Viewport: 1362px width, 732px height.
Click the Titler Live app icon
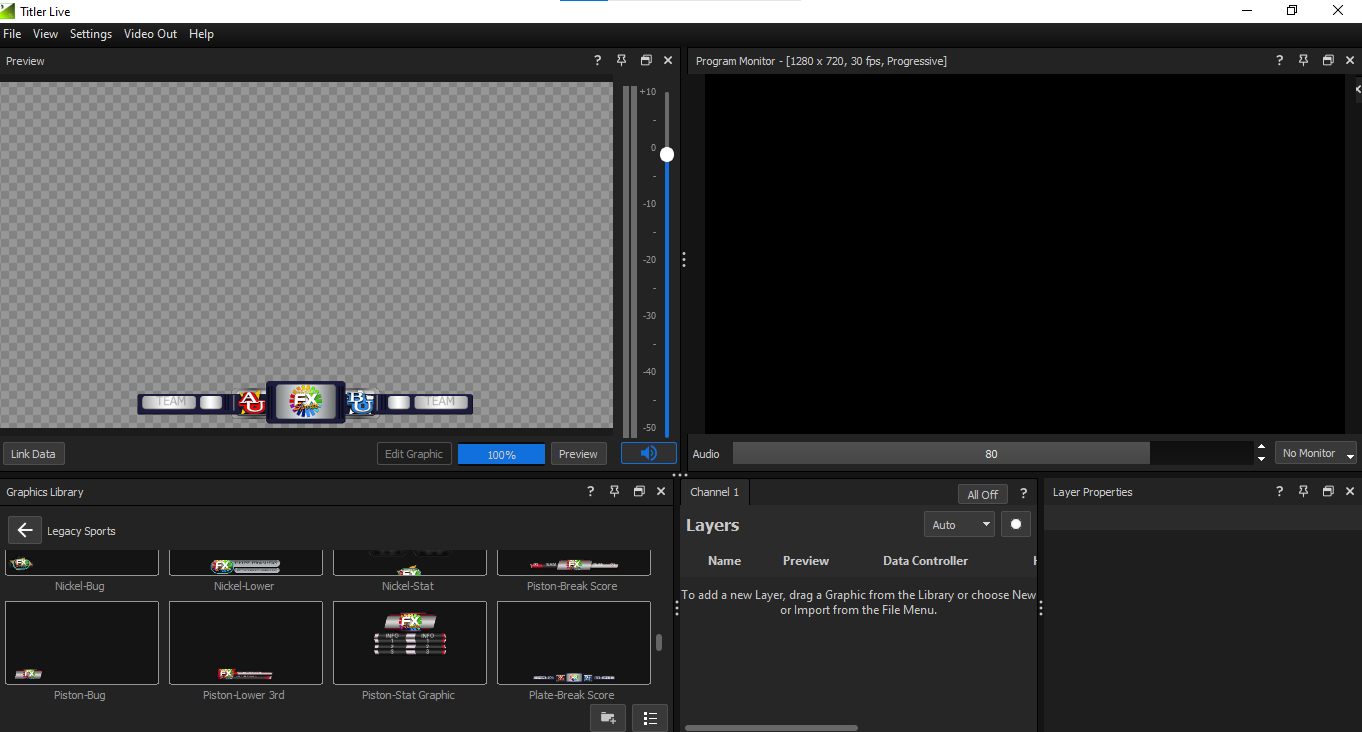tap(8, 11)
